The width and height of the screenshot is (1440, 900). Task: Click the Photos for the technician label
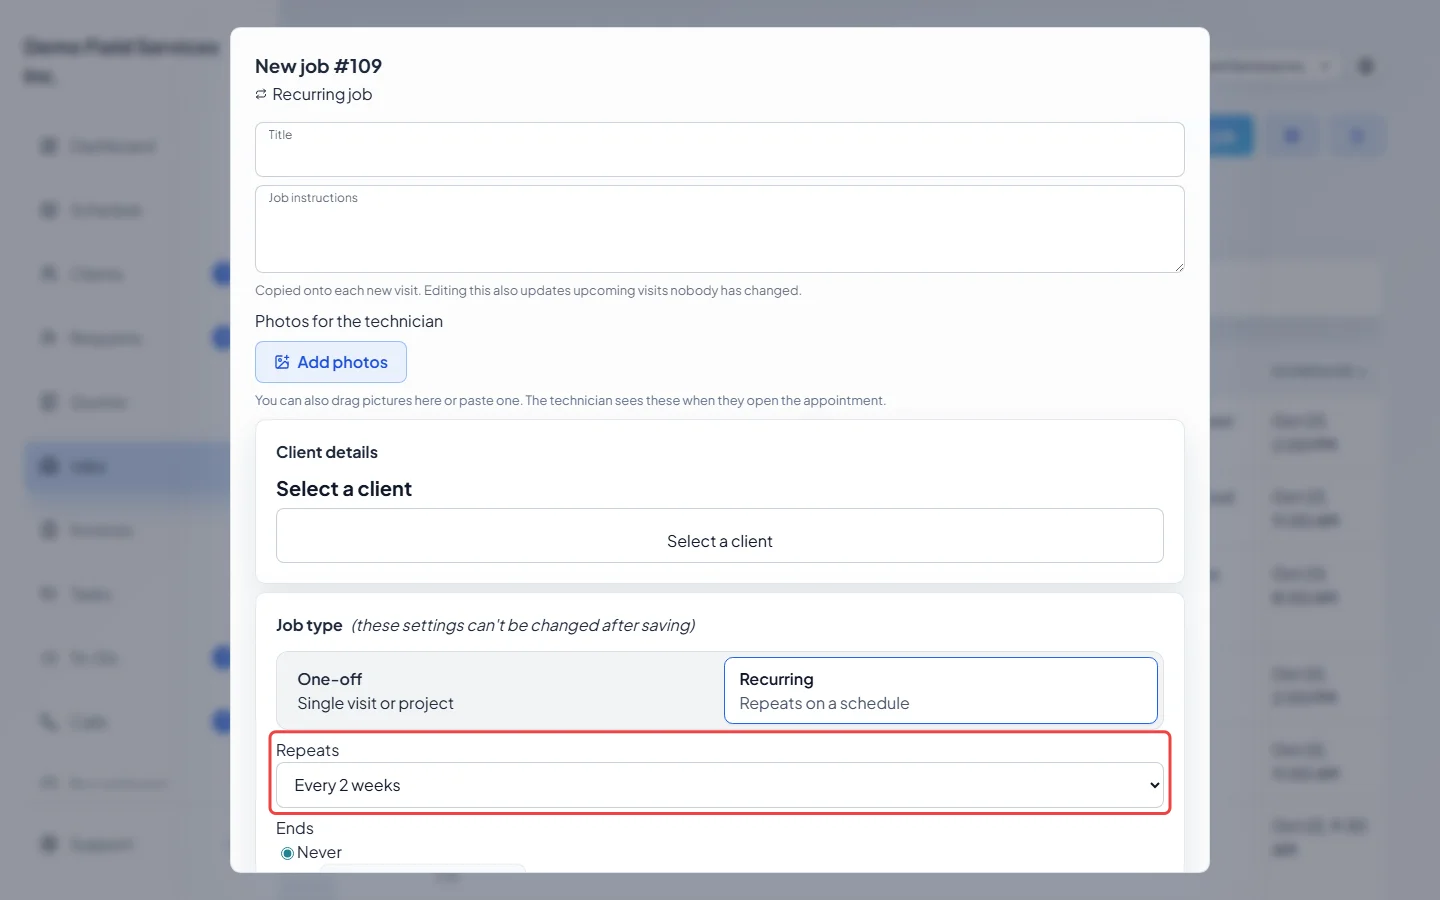[x=349, y=321]
